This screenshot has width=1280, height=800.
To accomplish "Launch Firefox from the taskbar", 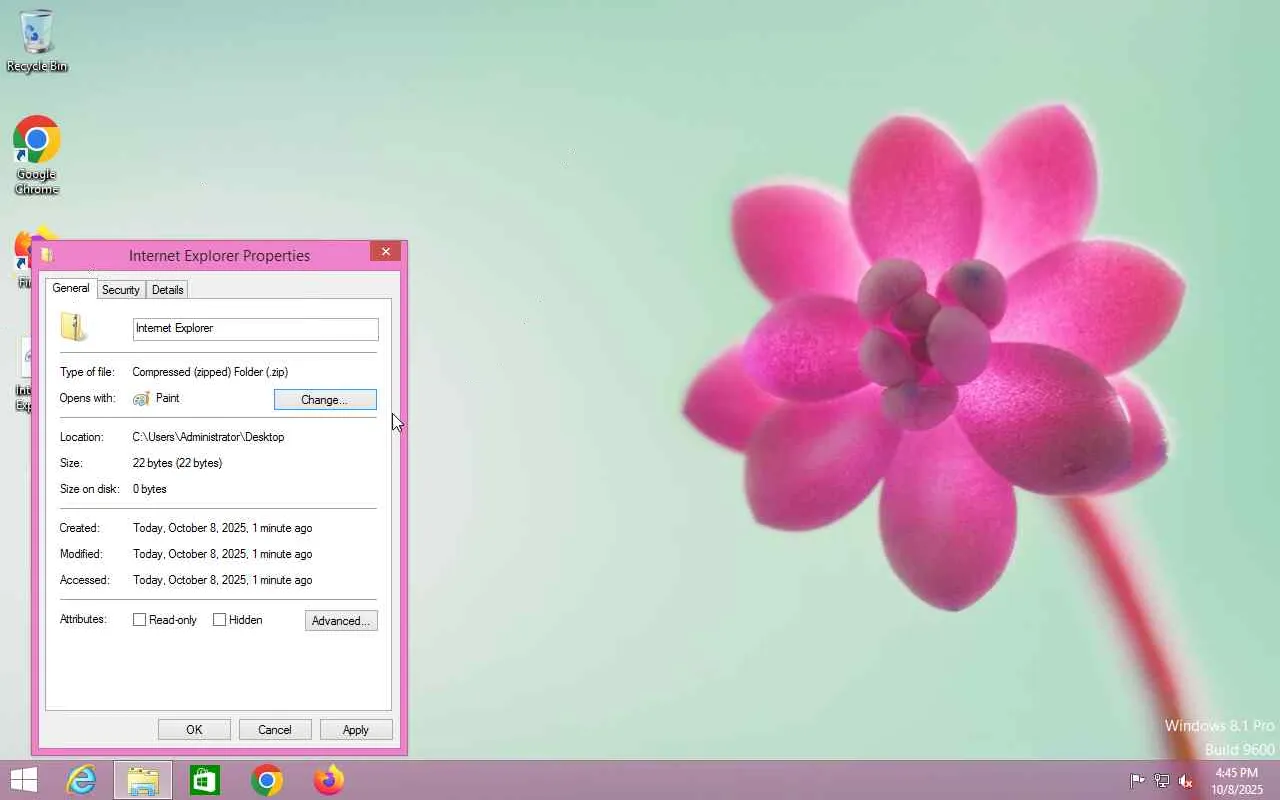I will pyautogui.click(x=329, y=780).
